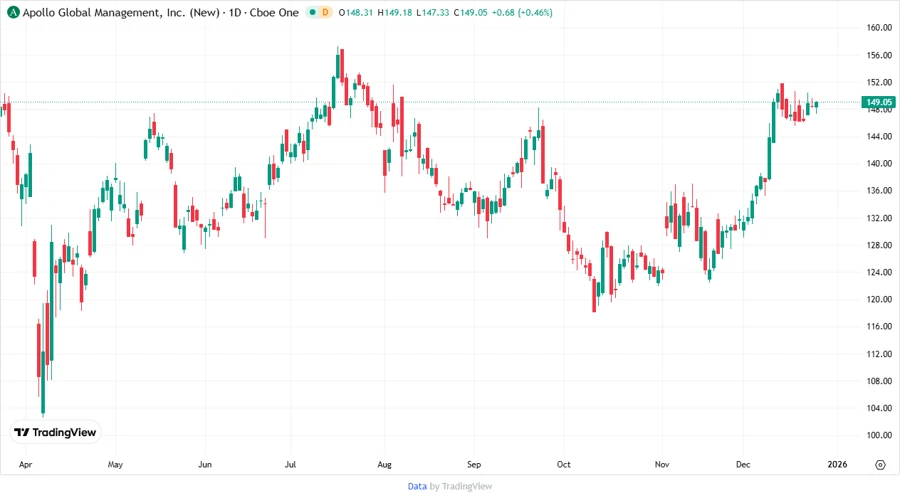Click the 'Nov' time axis label
This screenshot has height=498, width=900.
[x=662, y=465]
